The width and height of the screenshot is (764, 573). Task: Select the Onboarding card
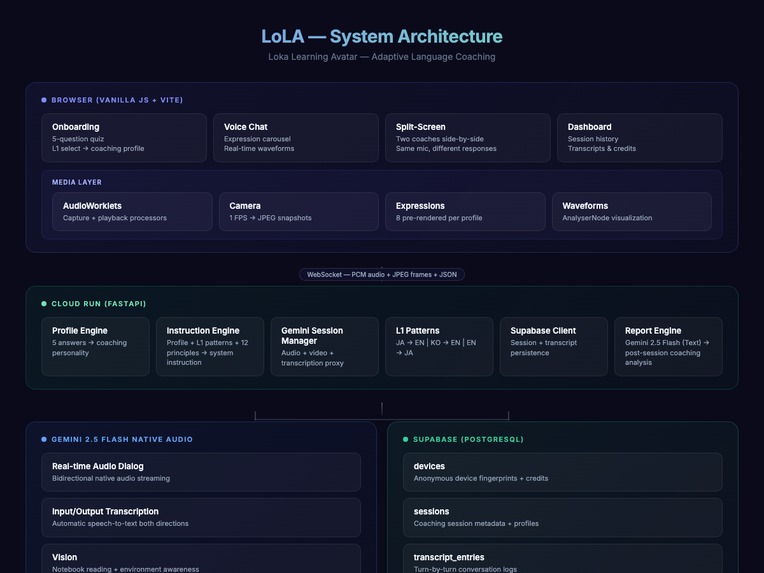[124, 138]
